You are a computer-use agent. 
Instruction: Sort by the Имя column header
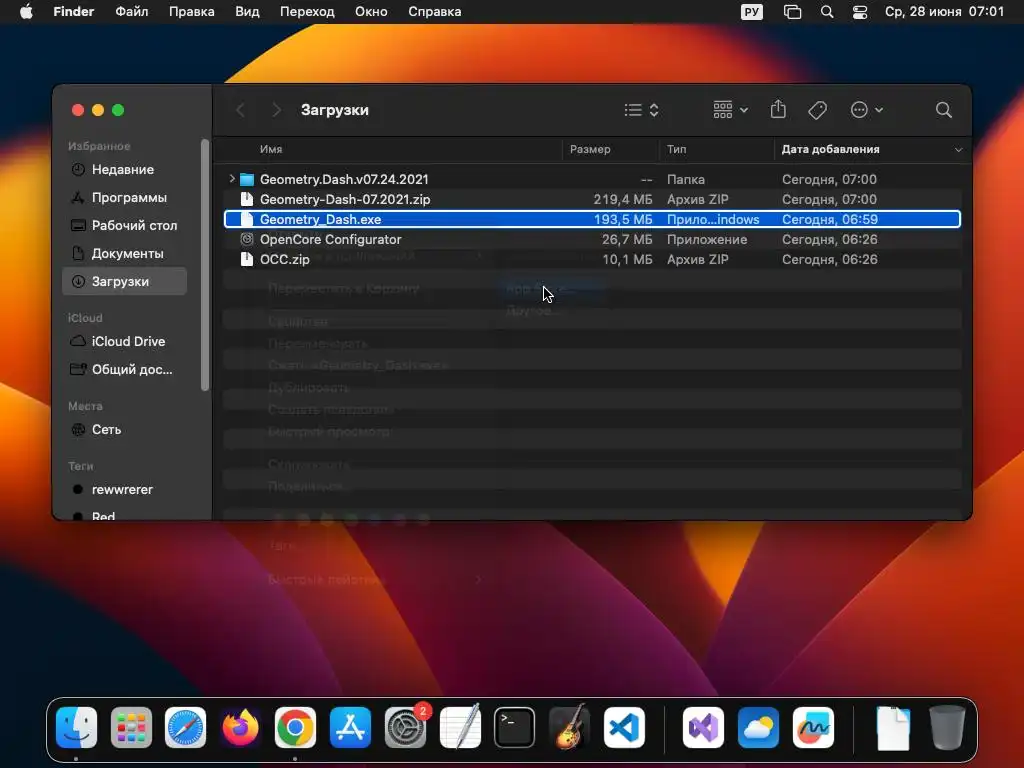coord(271,149)
